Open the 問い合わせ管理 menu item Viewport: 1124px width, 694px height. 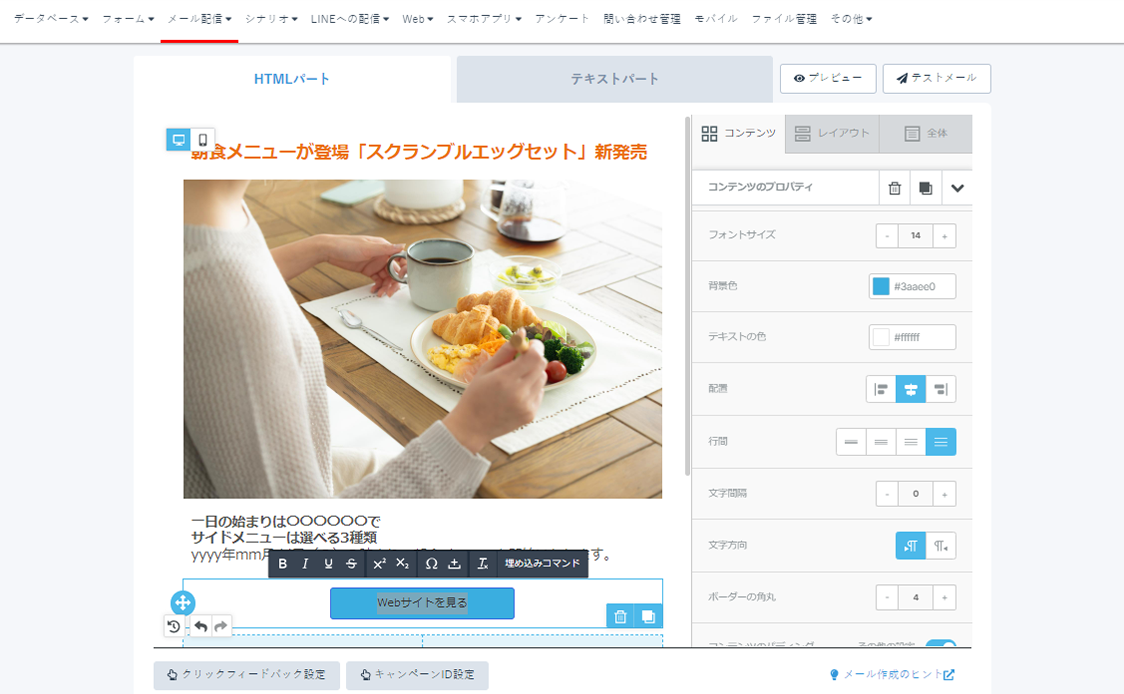(642, 19)
